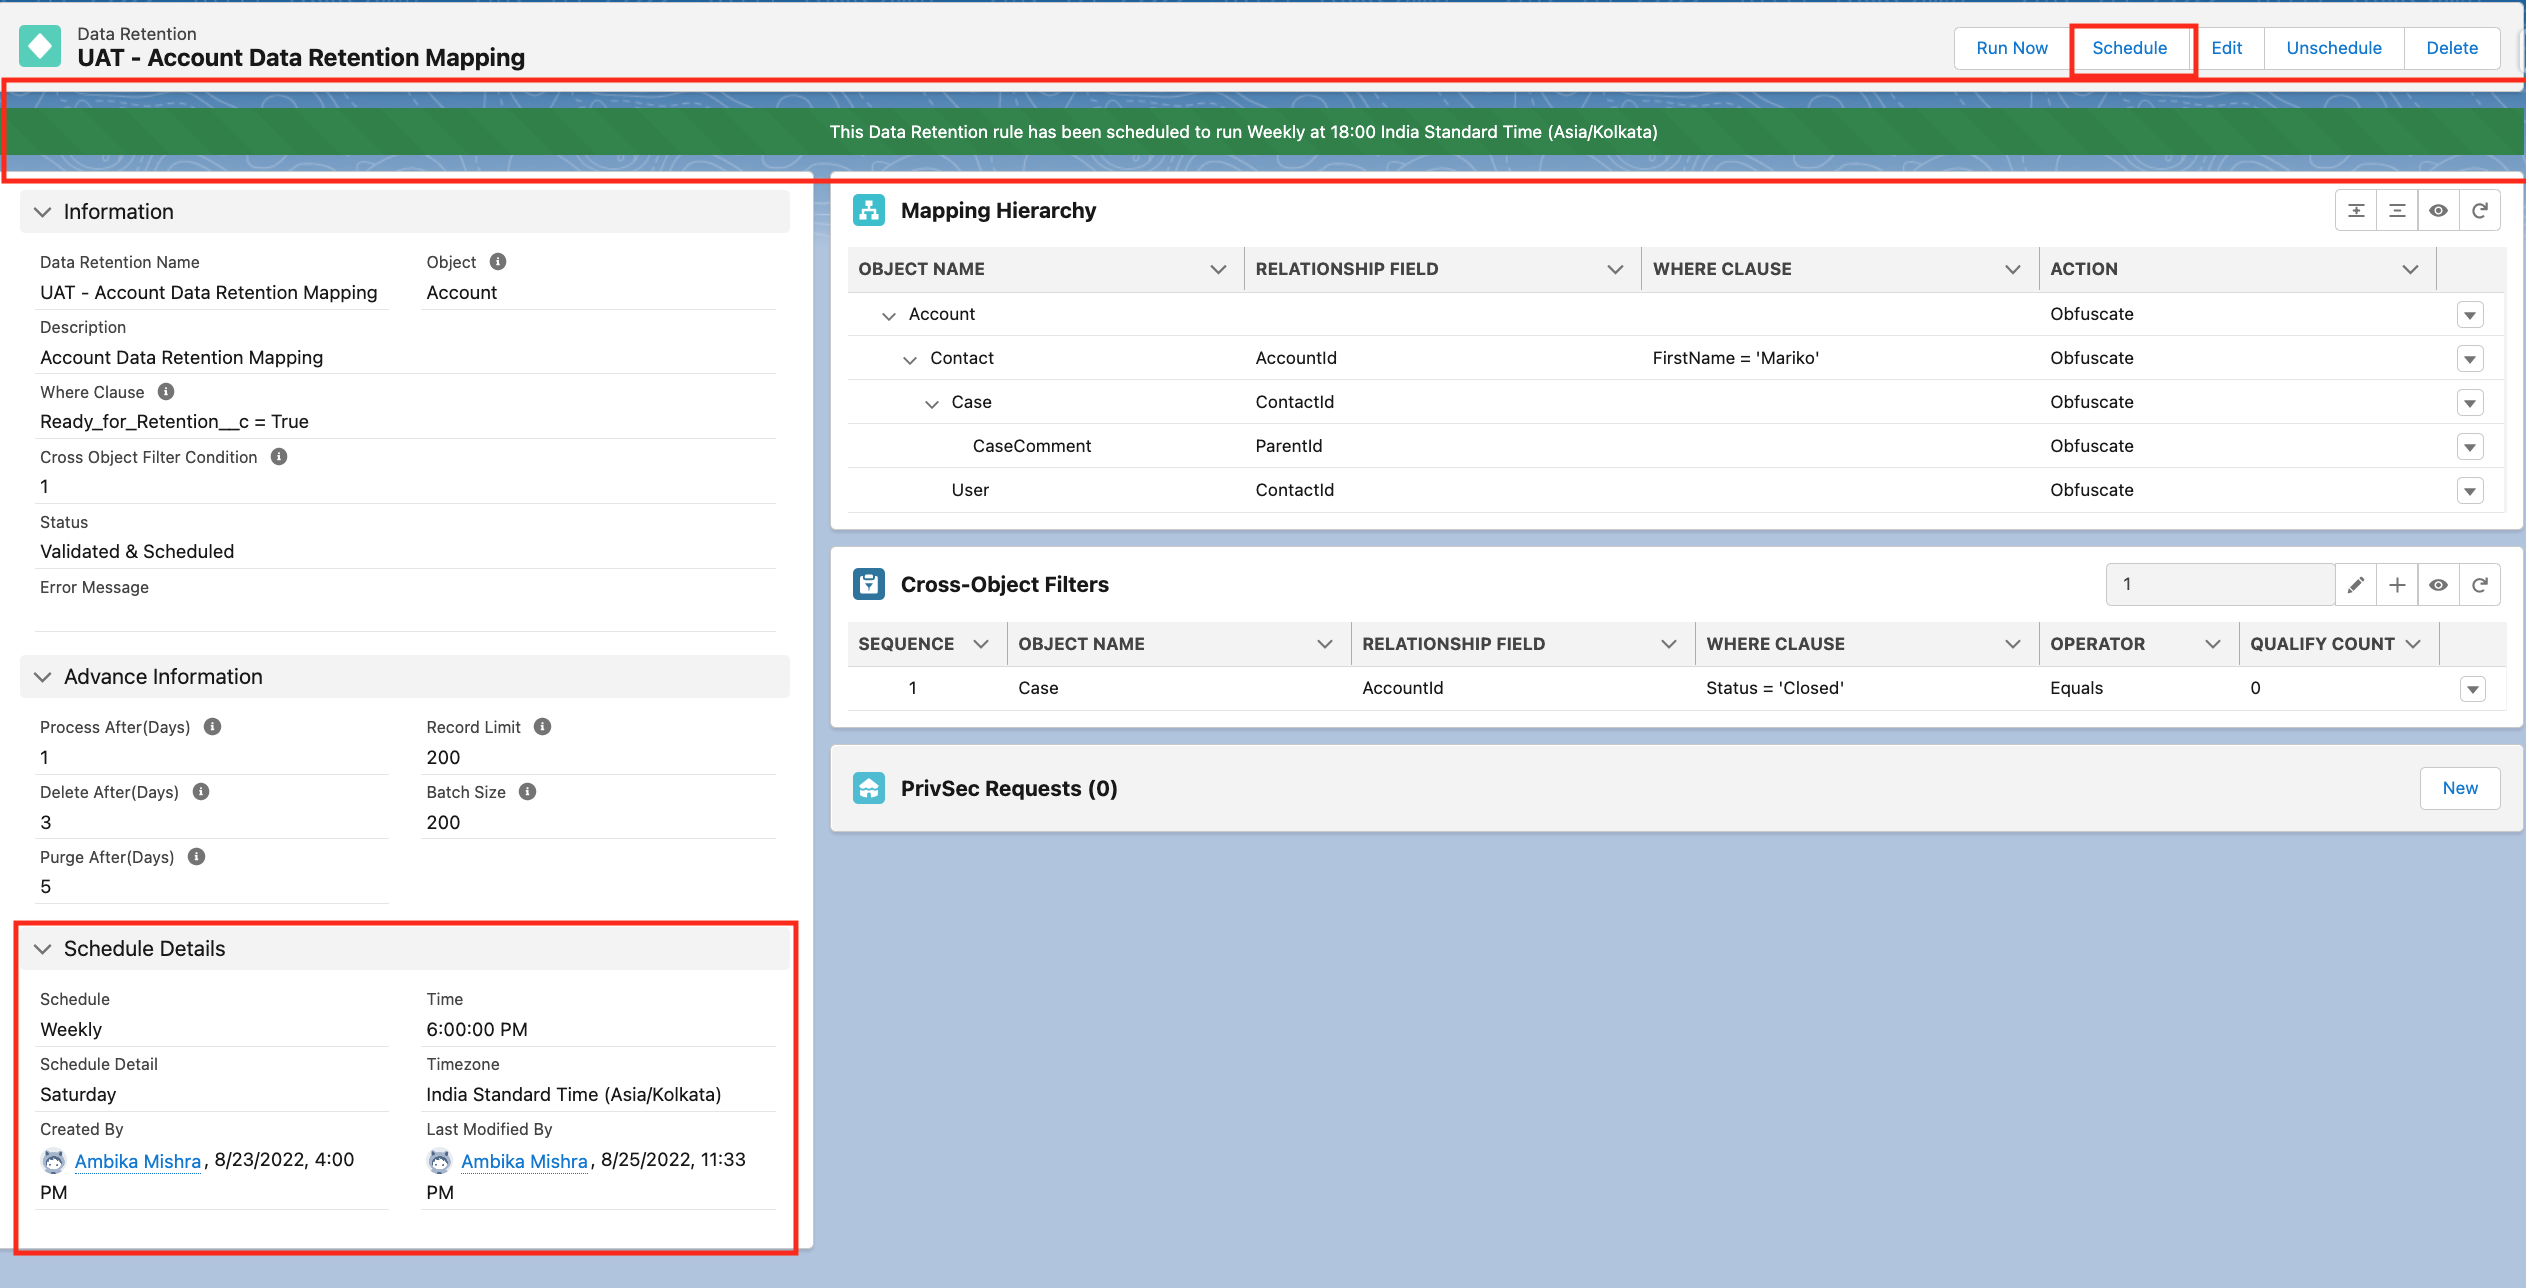The height and width of the screenshot is (1288, 2526).
Task: Toggle eye visibility icon in Mapping Hierarchy
Action: click(x=2438, y=211)
